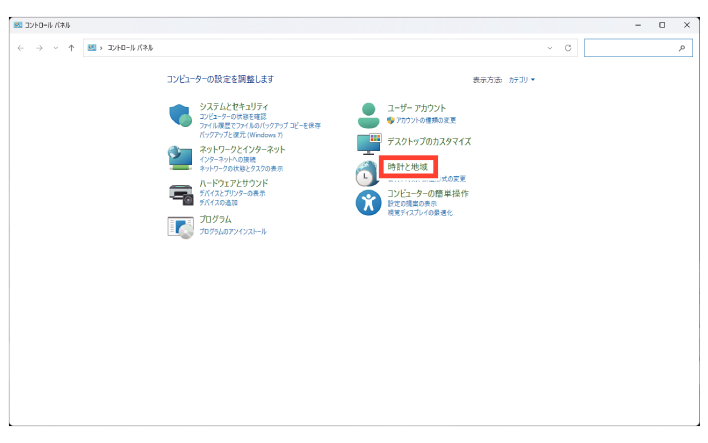The width and height of the screenshot is (708, 443).
Task: Open プログラムのアンインストール link
Action: [232, 231]
